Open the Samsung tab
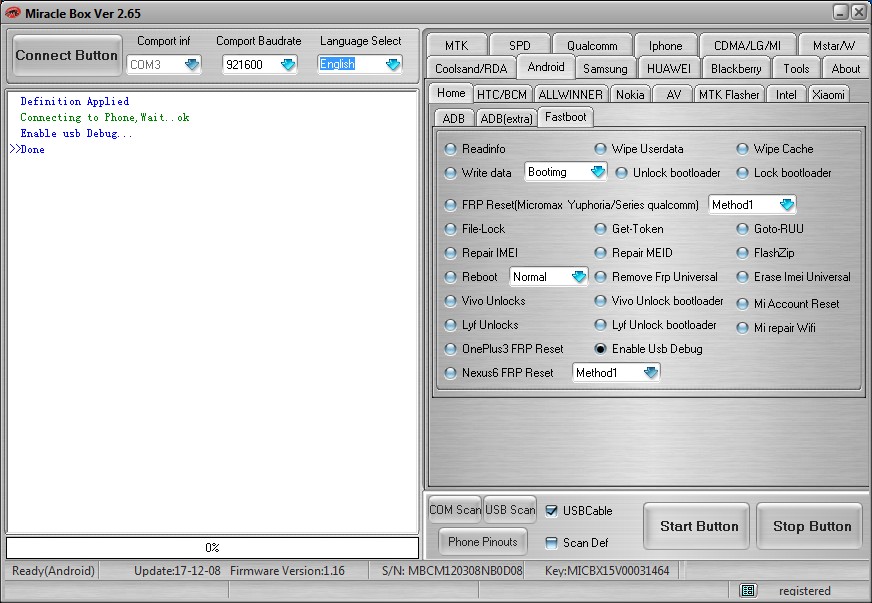 pos(605,68)
